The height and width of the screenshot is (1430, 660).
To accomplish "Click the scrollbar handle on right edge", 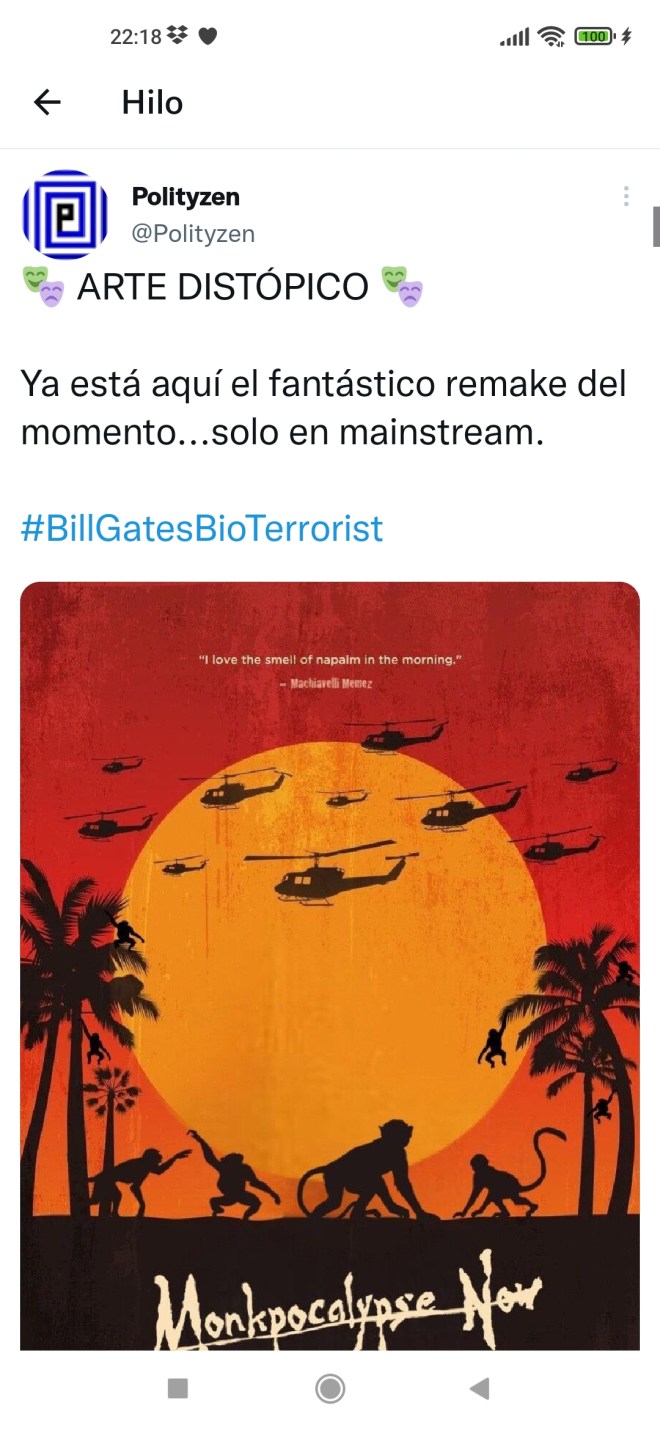I will pyautogui.click(x=656, y=226).
